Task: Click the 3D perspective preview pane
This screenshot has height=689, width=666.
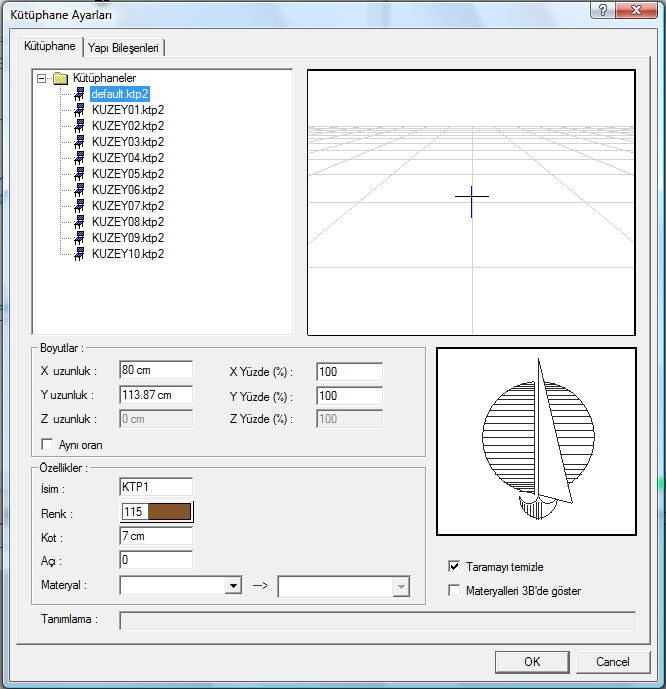Action: point(471,203)
